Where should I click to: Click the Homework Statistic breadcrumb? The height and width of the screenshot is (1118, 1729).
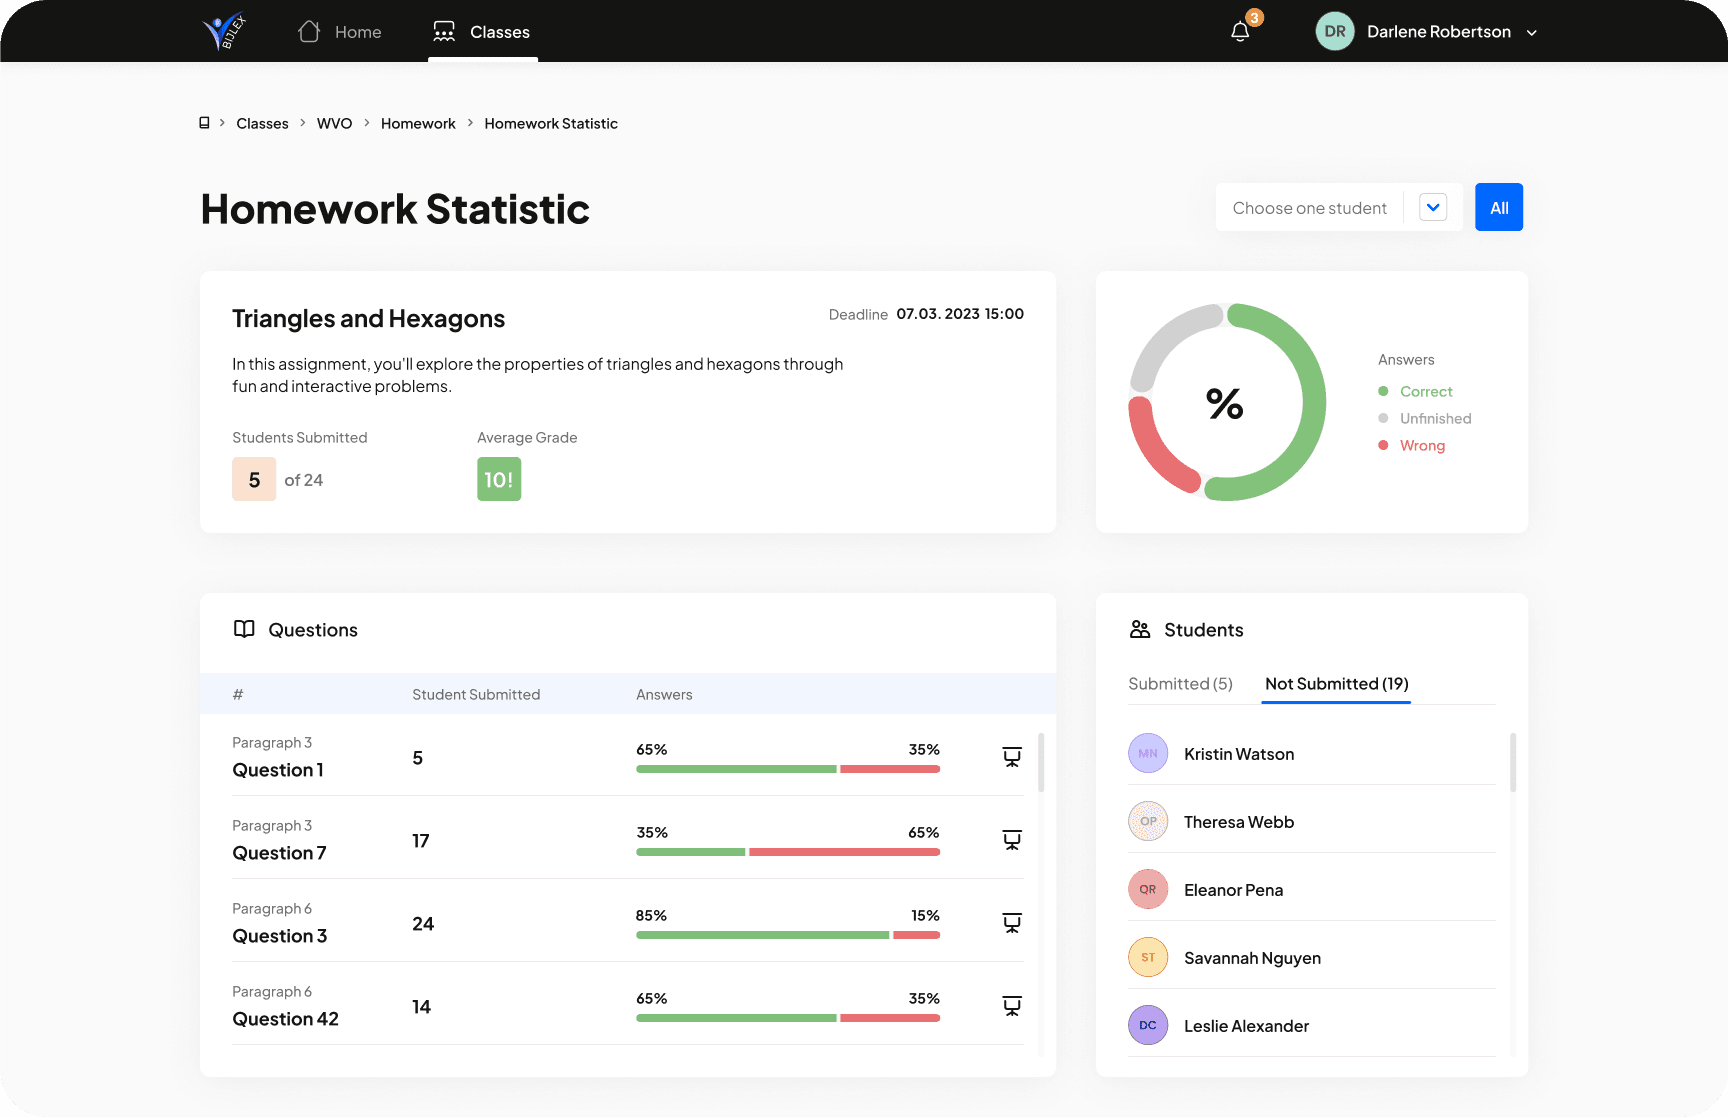pos(551,123)
